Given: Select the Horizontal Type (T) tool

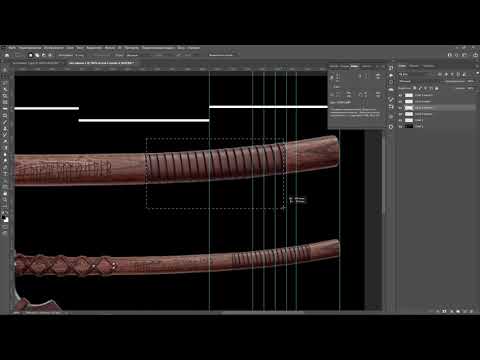Looking at the screenshot, I should (5, 174).
